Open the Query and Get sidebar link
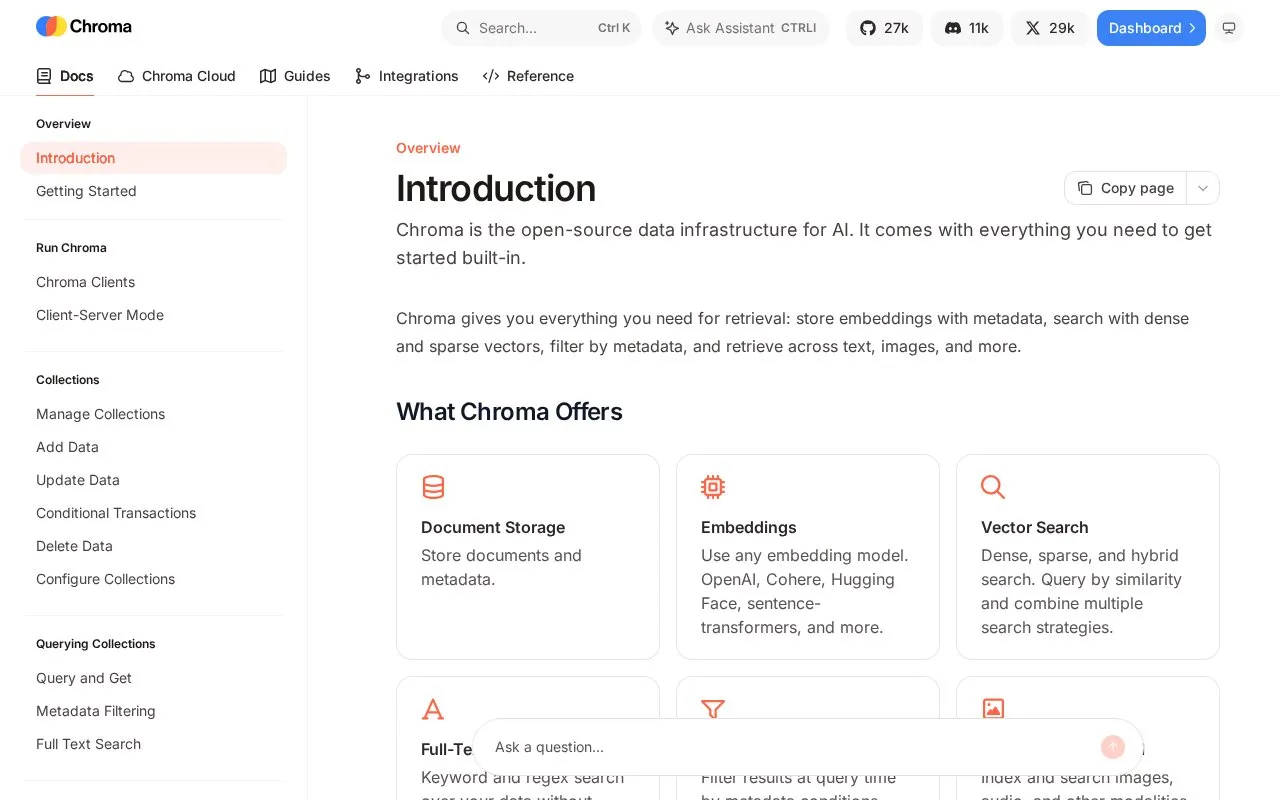 click(153, 678)
